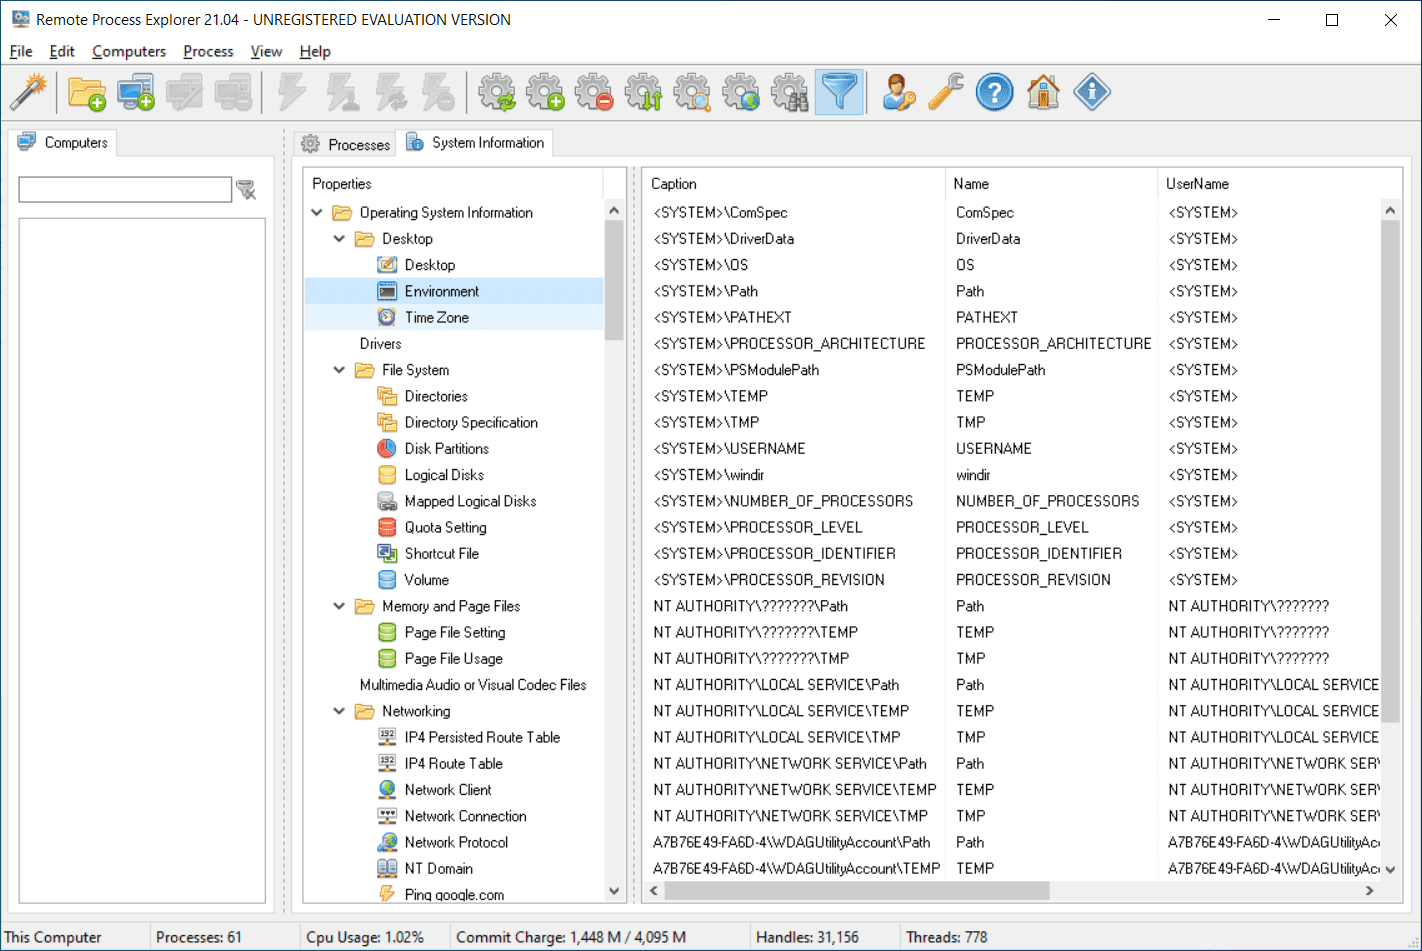Sort by the Name column header
The width and height of the screenshot is (1422, 951).
[1051, 184]
